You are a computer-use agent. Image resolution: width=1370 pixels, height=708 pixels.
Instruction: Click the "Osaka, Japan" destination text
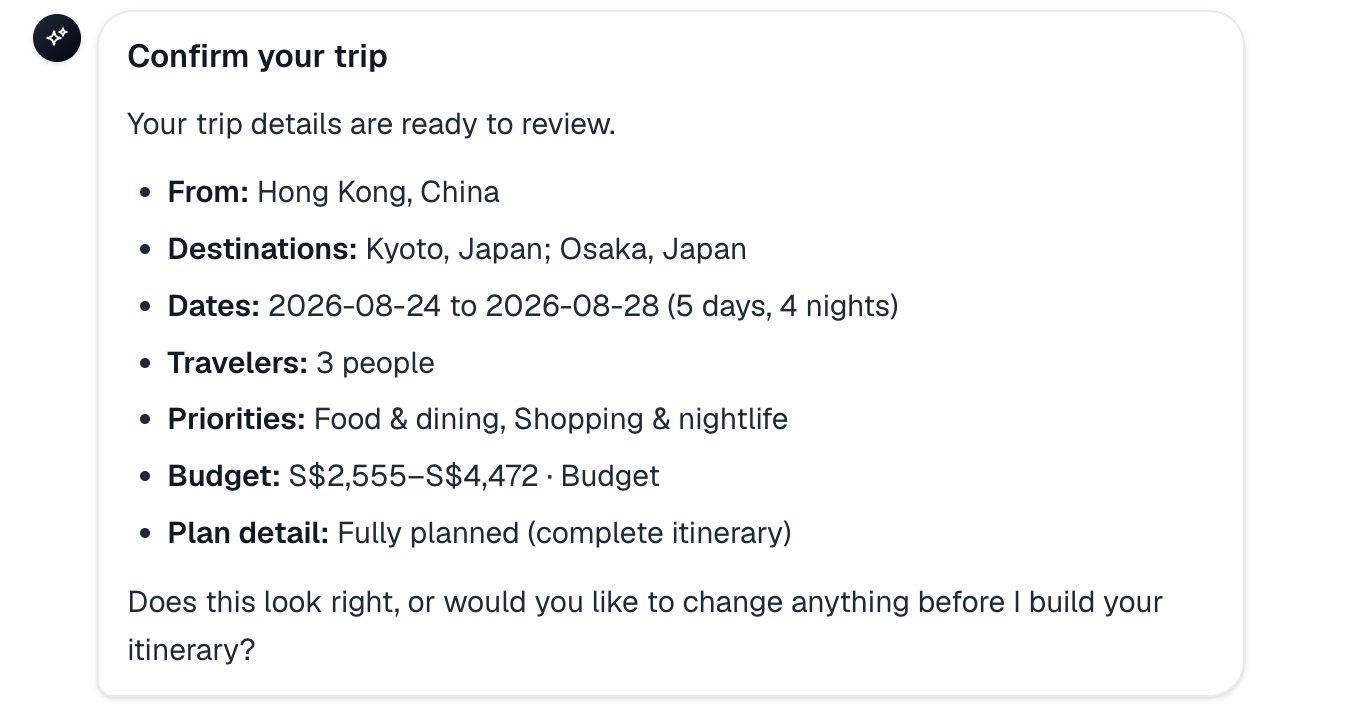[653, 249]
